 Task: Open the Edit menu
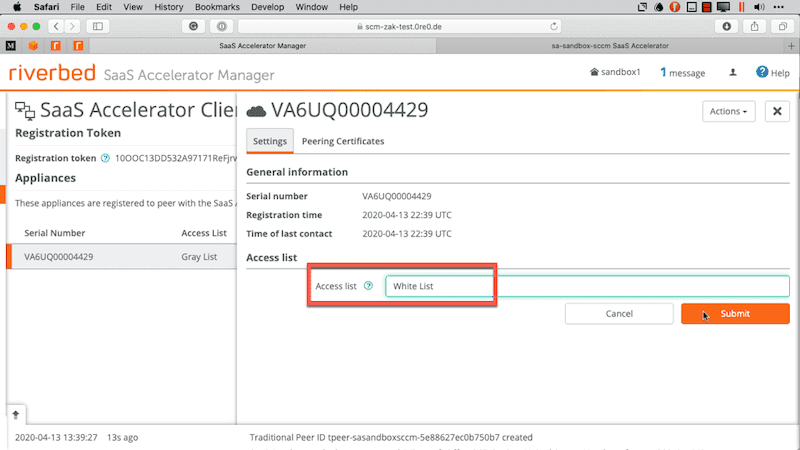point(104,7)
